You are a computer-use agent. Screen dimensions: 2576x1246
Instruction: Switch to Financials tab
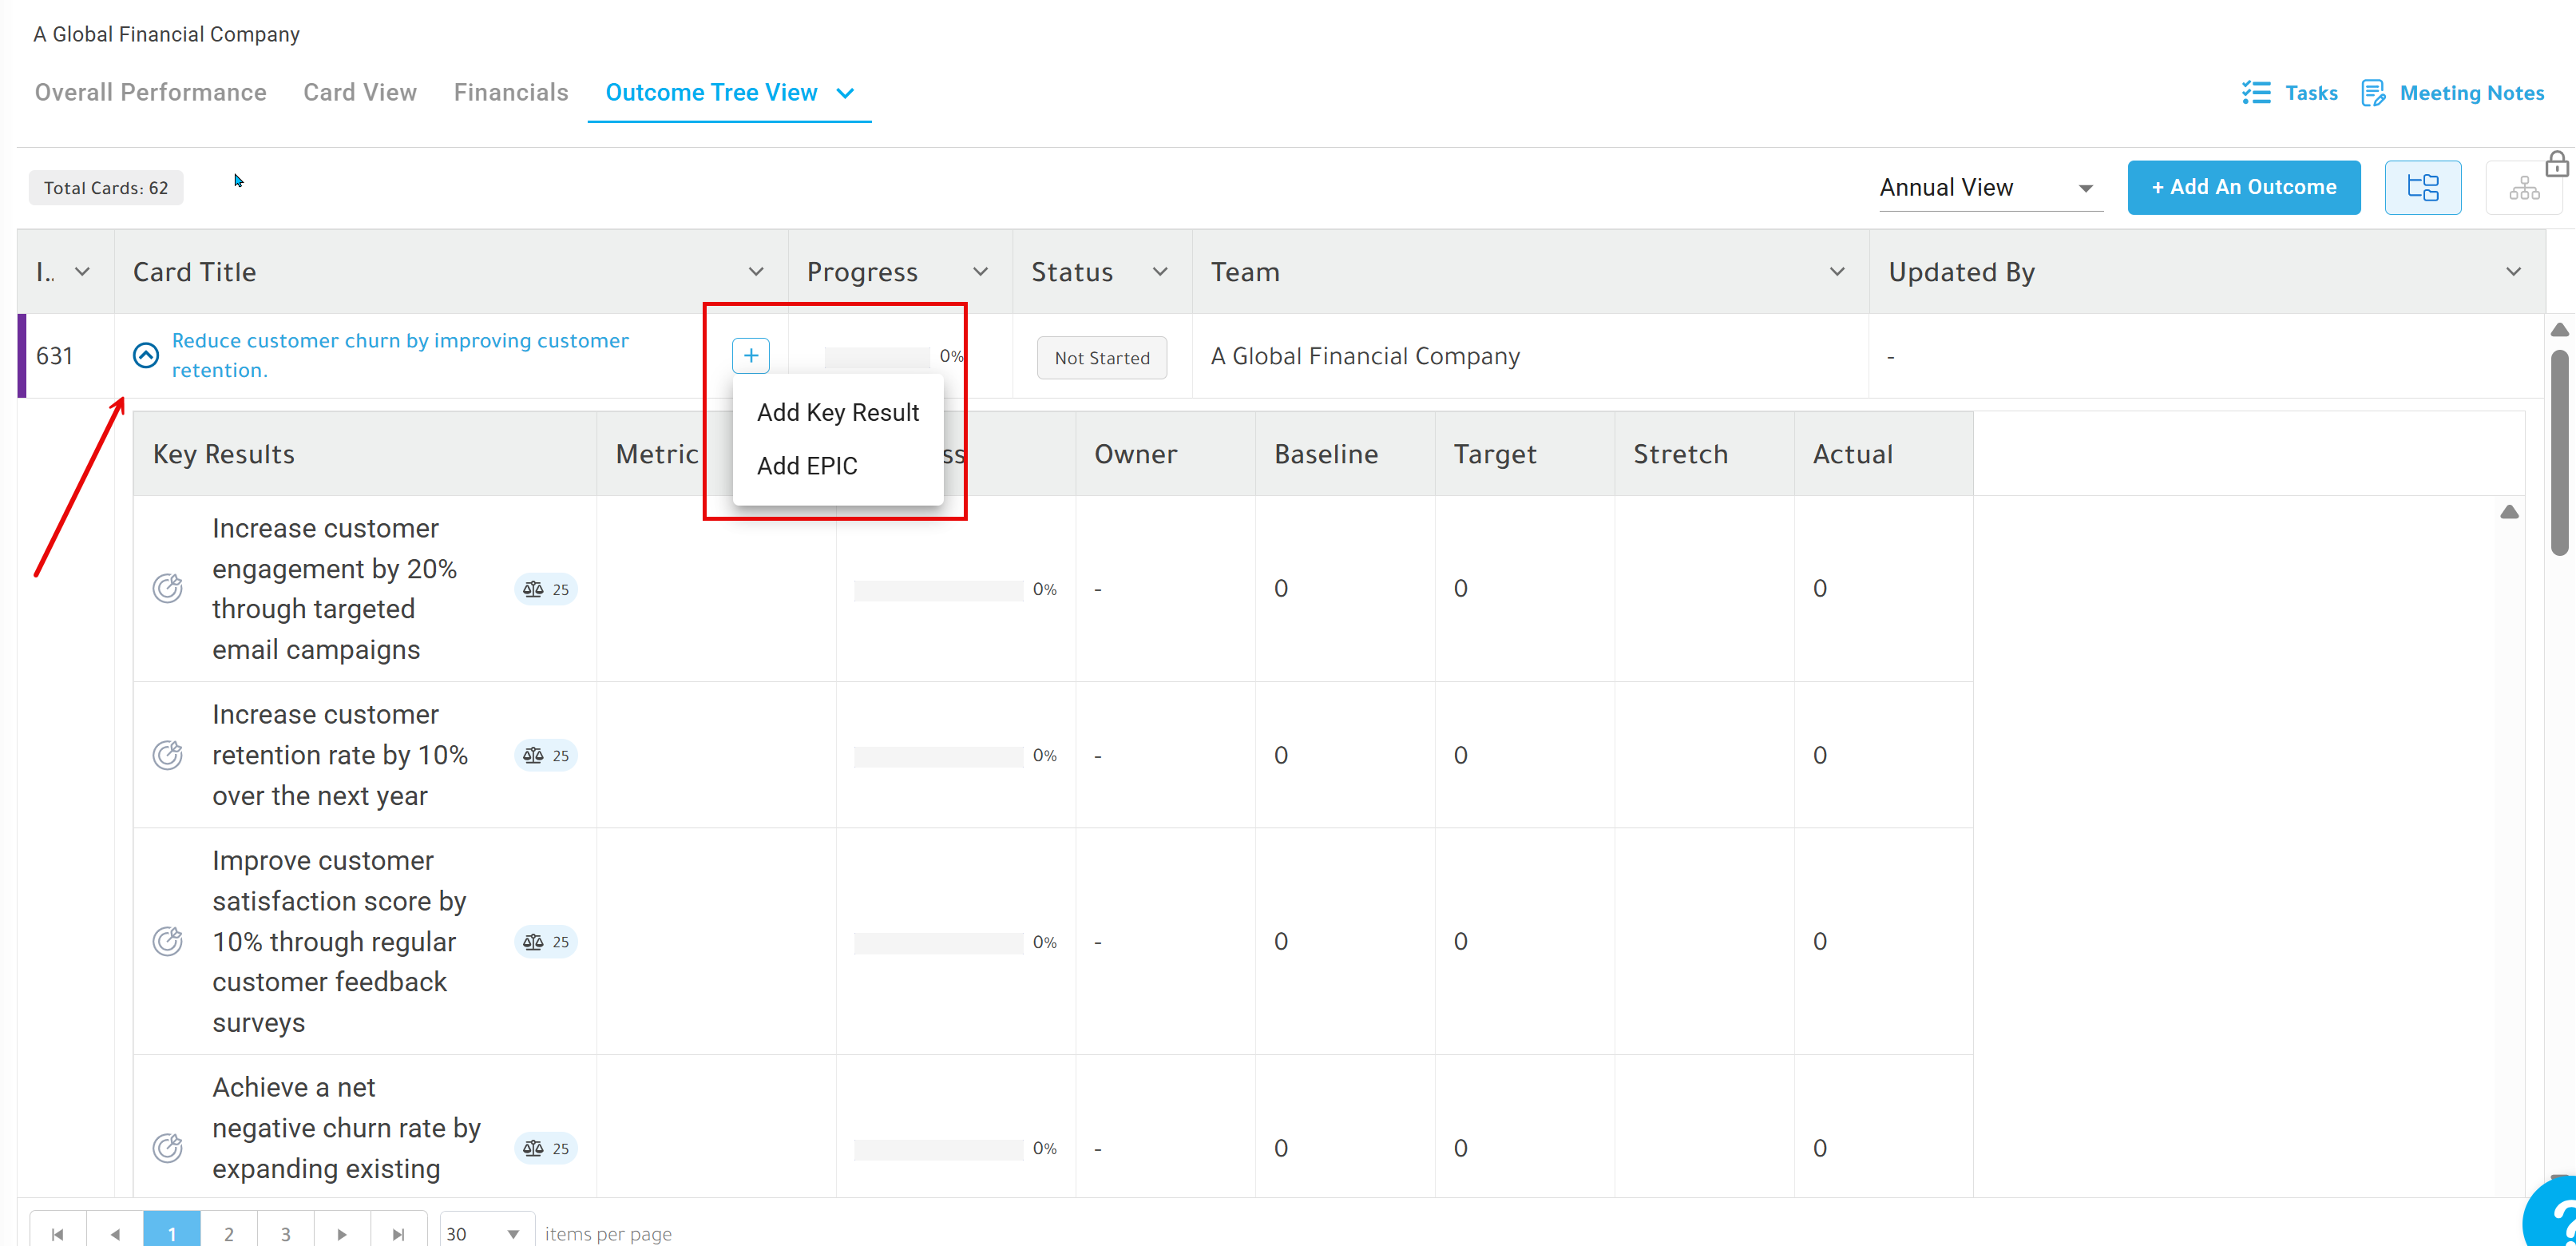point(511,92)
